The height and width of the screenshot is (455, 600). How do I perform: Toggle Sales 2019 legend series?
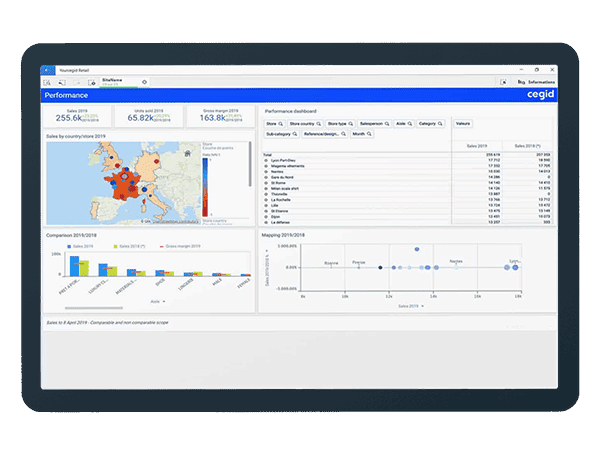80,244
